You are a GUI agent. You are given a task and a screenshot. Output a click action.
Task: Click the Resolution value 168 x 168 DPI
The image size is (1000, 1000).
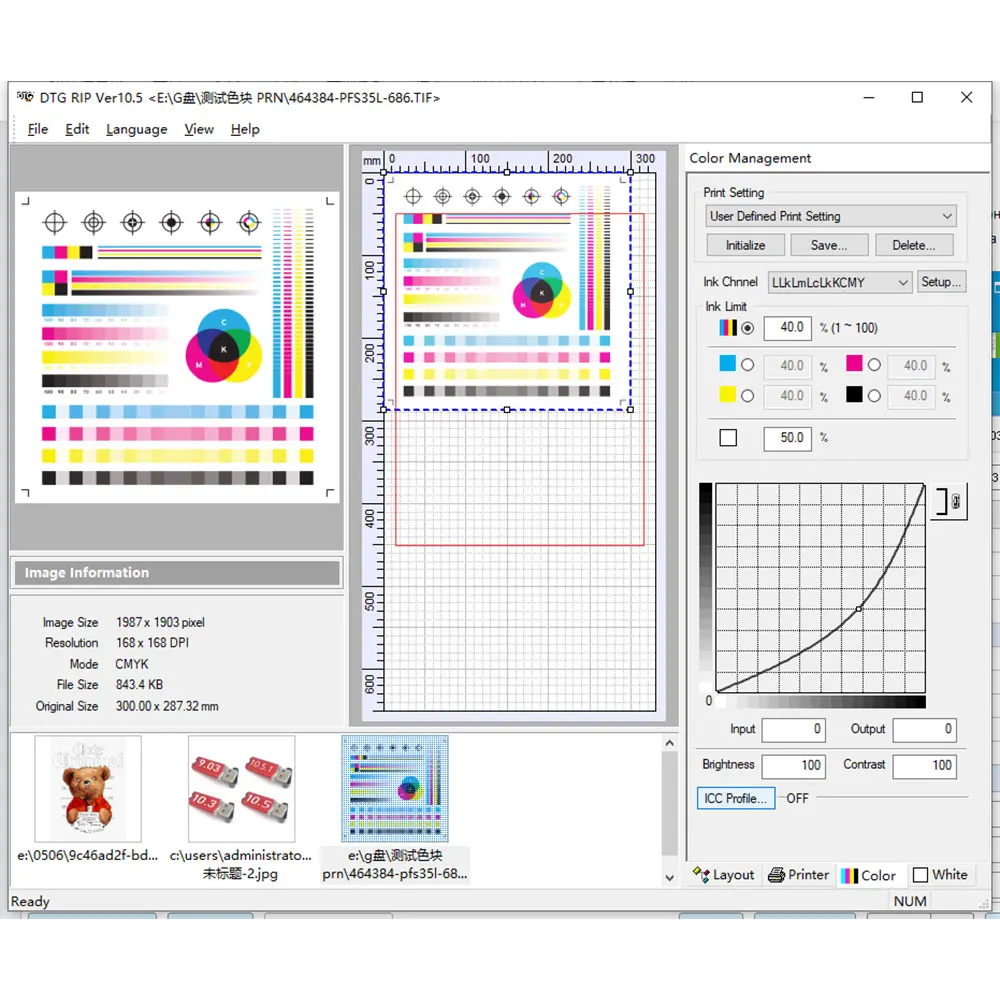(x=152, y=643)
